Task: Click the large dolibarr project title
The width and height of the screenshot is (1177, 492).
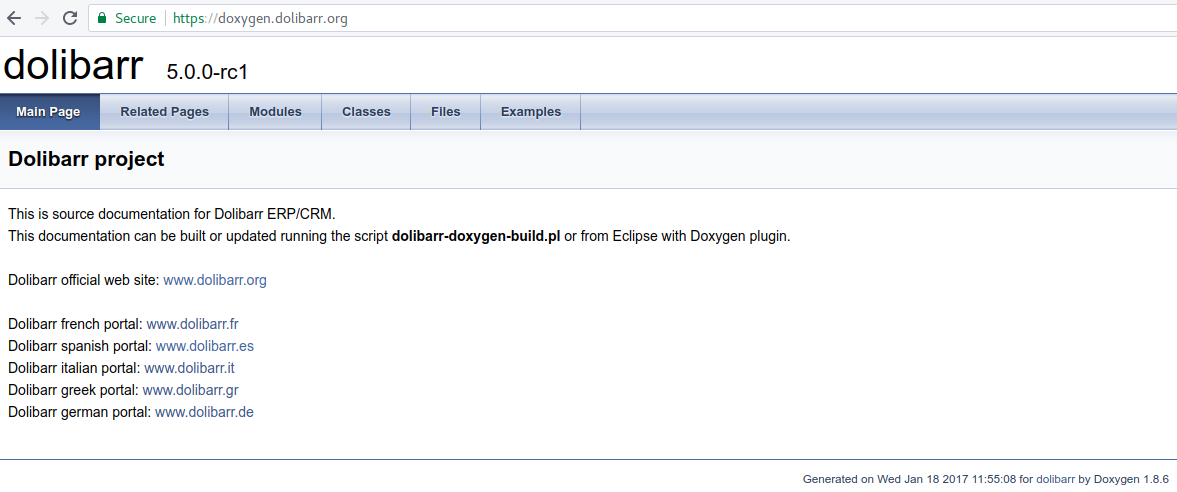Action: (73, 65)
